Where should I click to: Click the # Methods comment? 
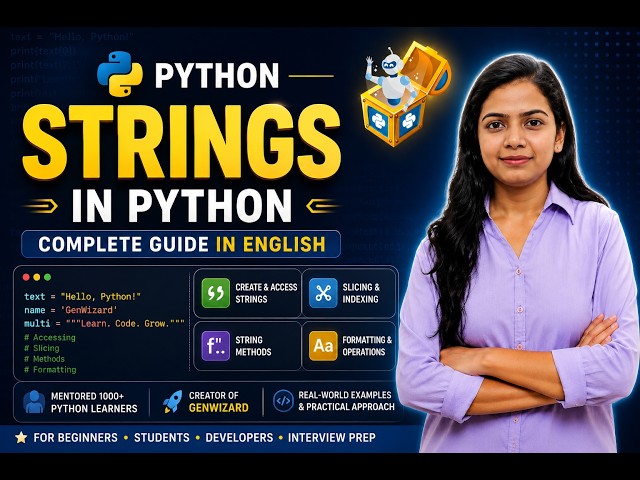pyautogui.click(x=44, y=359)
